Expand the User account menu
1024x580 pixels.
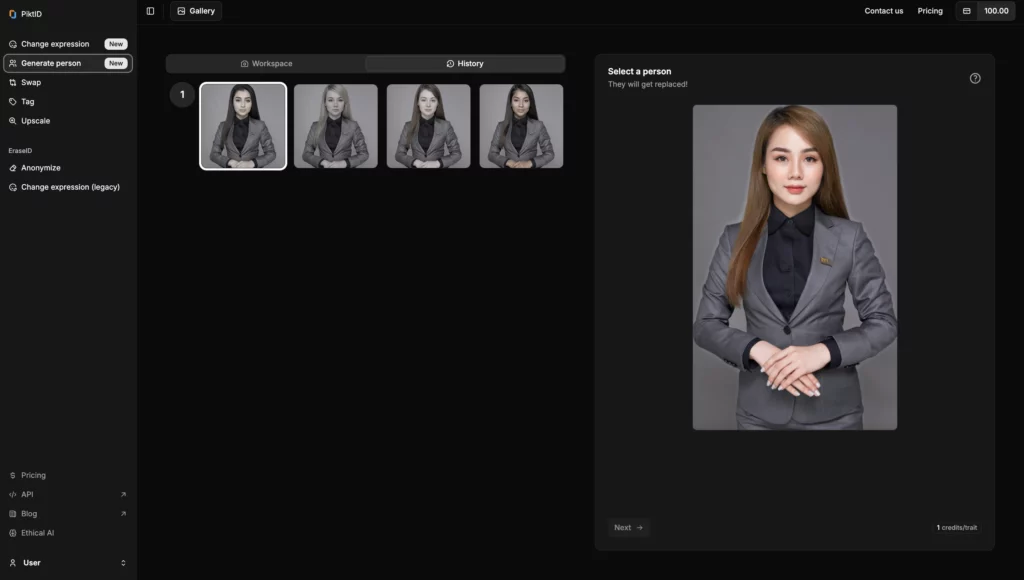pyautogui.click(x=67, y=562)
